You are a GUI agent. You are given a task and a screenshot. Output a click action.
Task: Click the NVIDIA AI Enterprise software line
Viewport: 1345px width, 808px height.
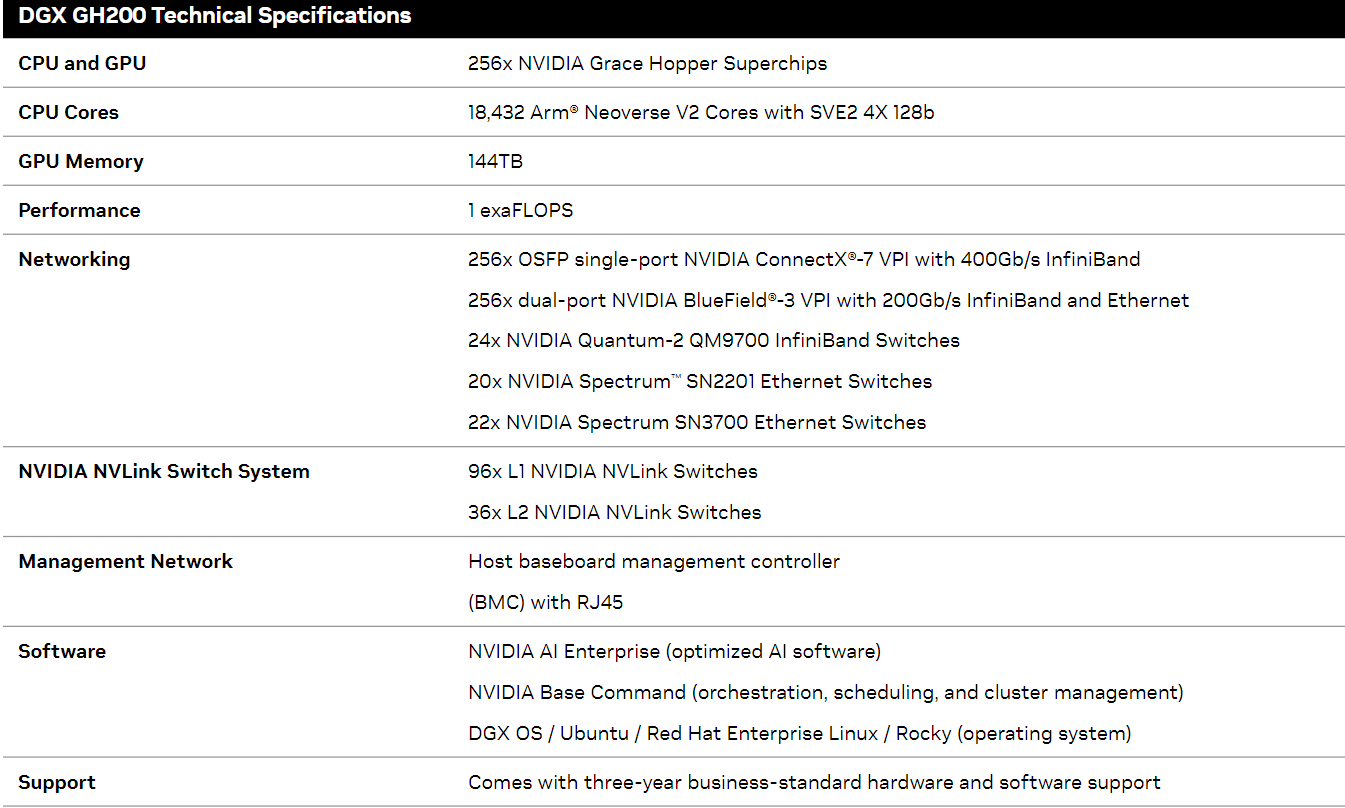coord(674,651)
